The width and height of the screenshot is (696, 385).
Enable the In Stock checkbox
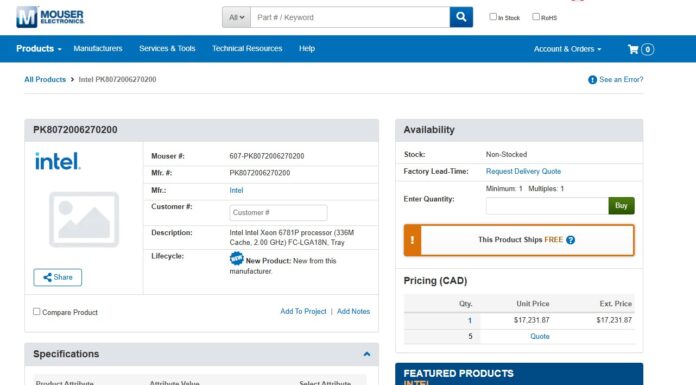click(x=493, y=17)
